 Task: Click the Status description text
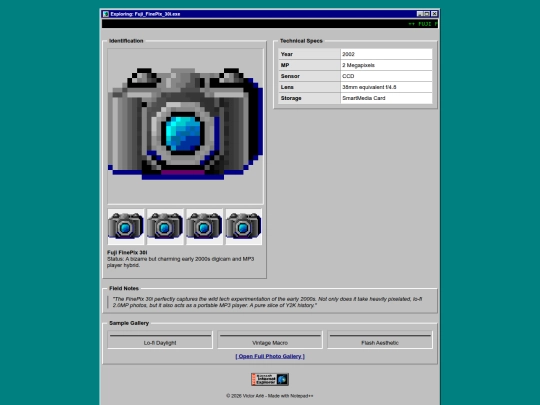[180, 262]
